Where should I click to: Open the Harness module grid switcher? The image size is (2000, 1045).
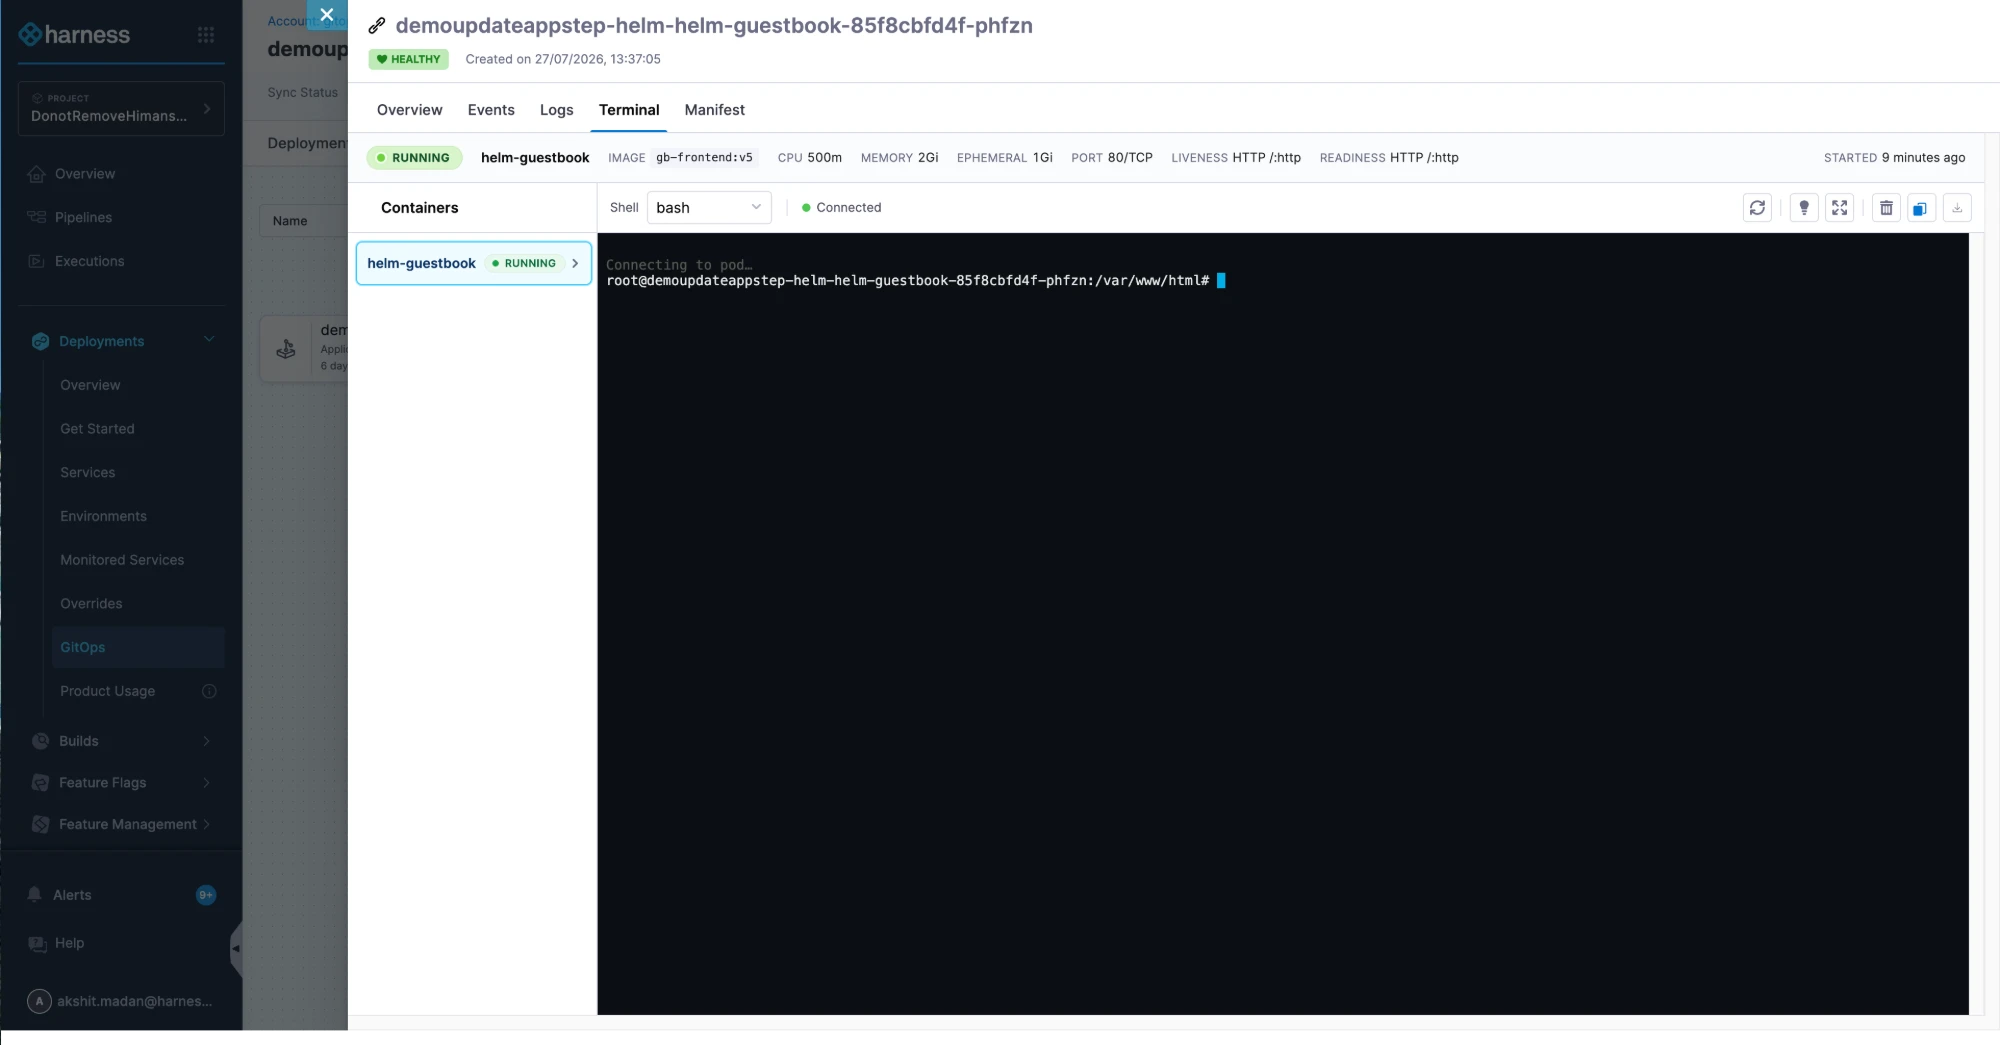(206, 35)
